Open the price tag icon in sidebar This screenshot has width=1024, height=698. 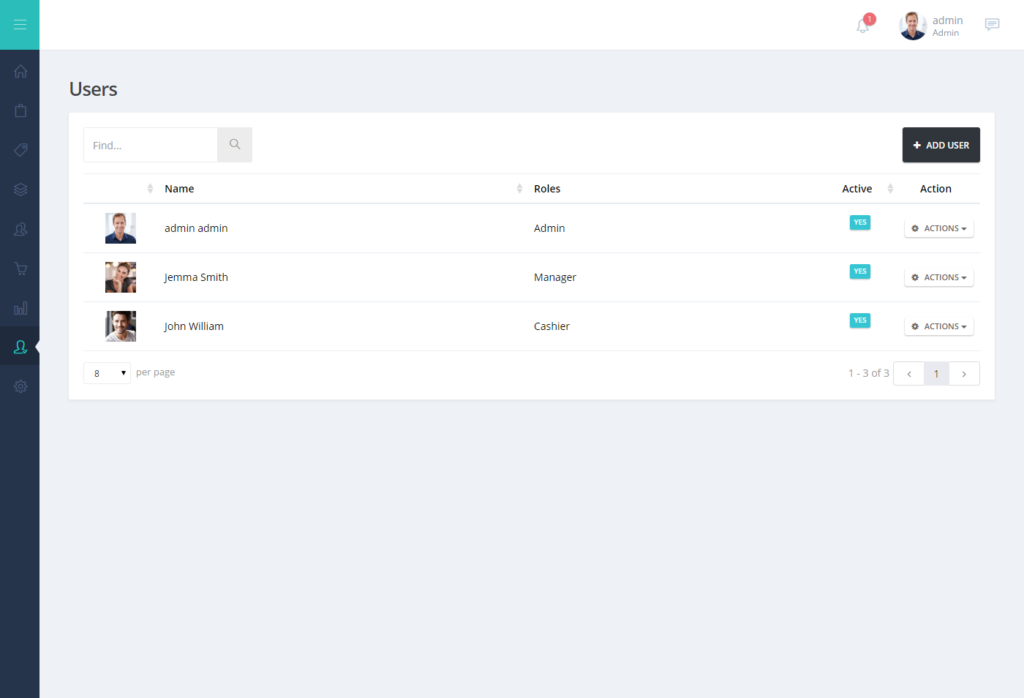tap(20, 150)
